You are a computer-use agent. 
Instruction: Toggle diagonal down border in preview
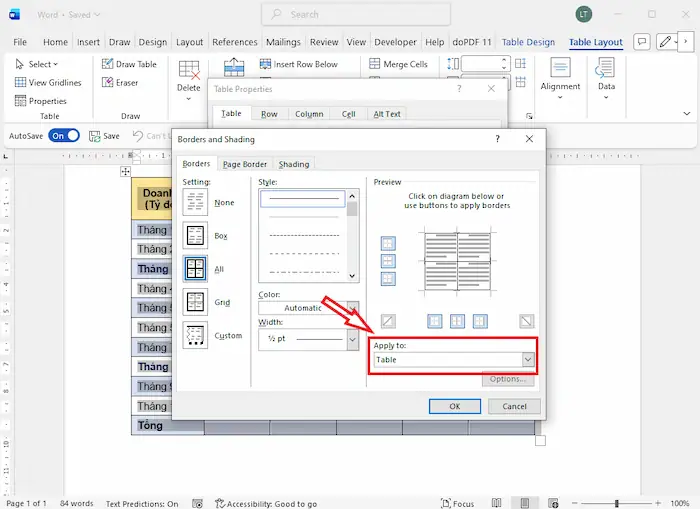coord(526,321)
